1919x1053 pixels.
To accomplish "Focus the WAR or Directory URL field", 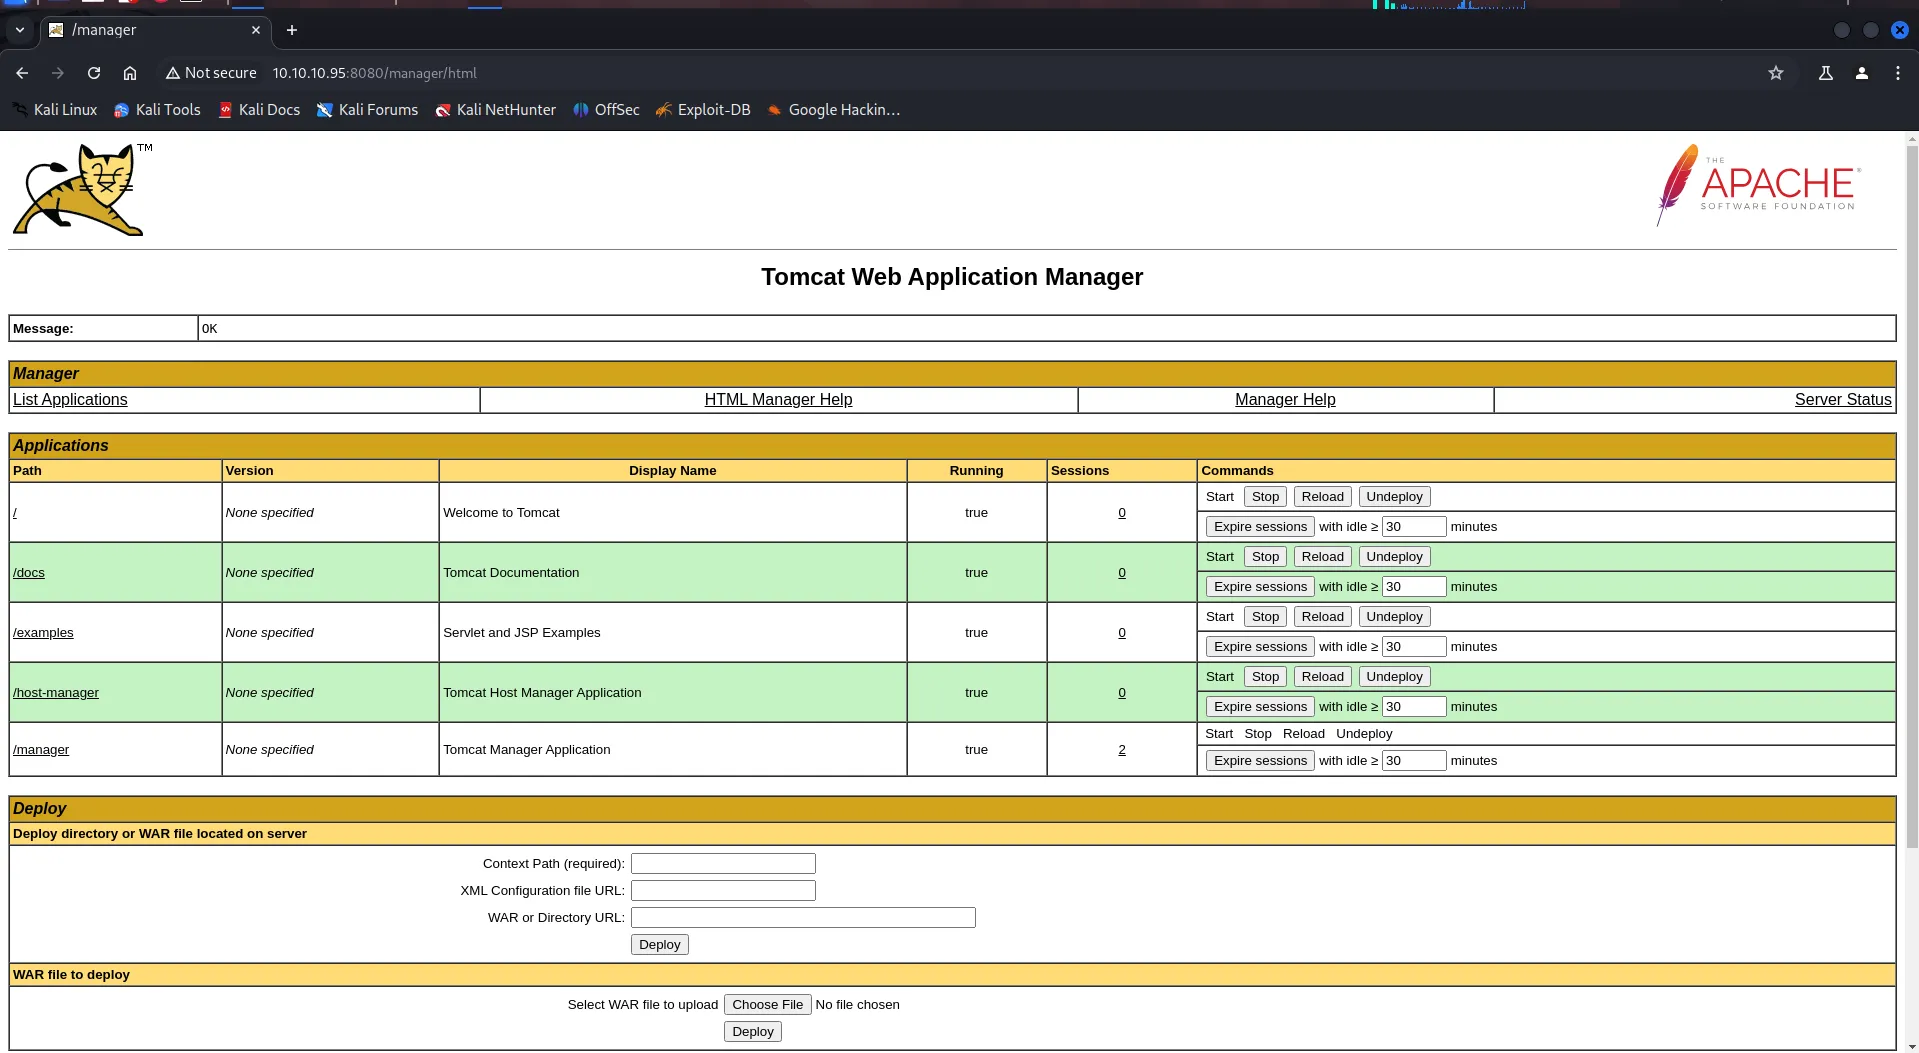I will coord(803,918).
